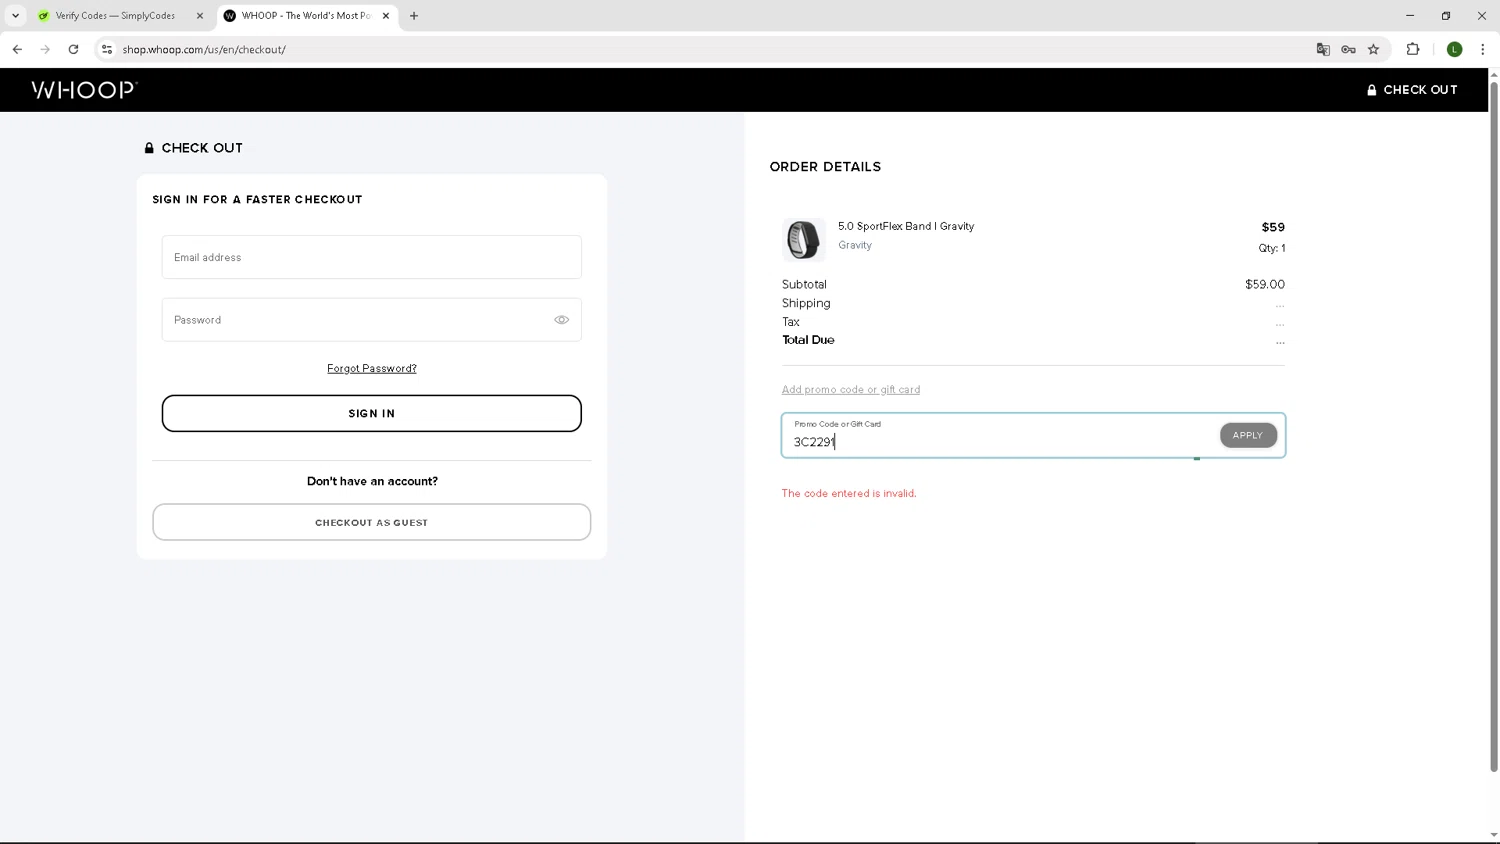The height and width of the screenshot is (844, 1500).
Task: Apply the entered promo code
Action: [1248, 435]
